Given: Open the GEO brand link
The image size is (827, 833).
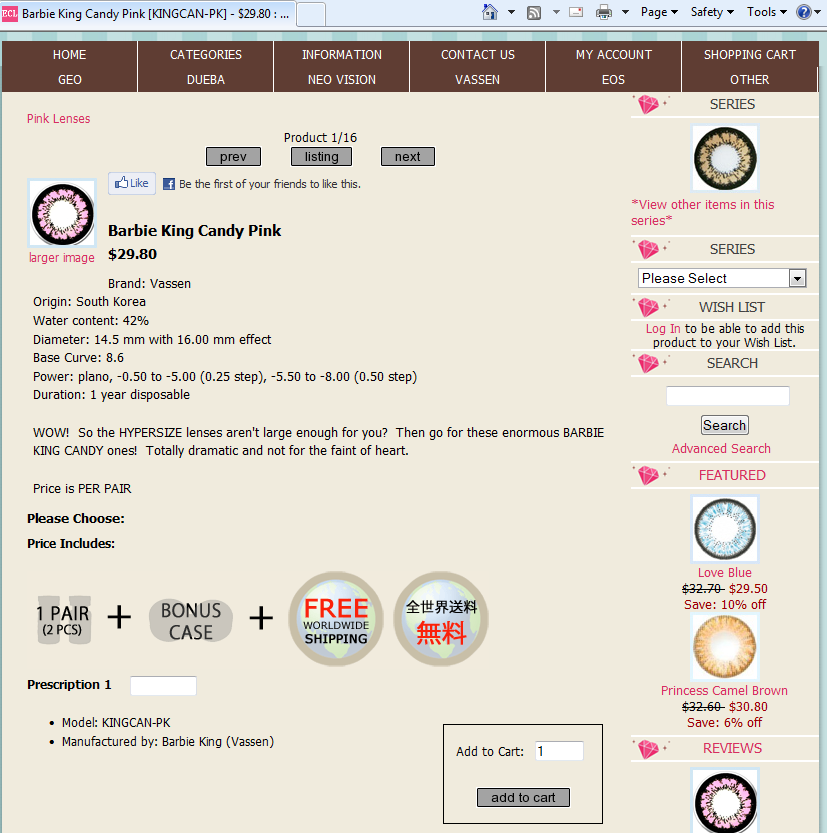Looking at the screenshot, I should [x=70, y=80].
